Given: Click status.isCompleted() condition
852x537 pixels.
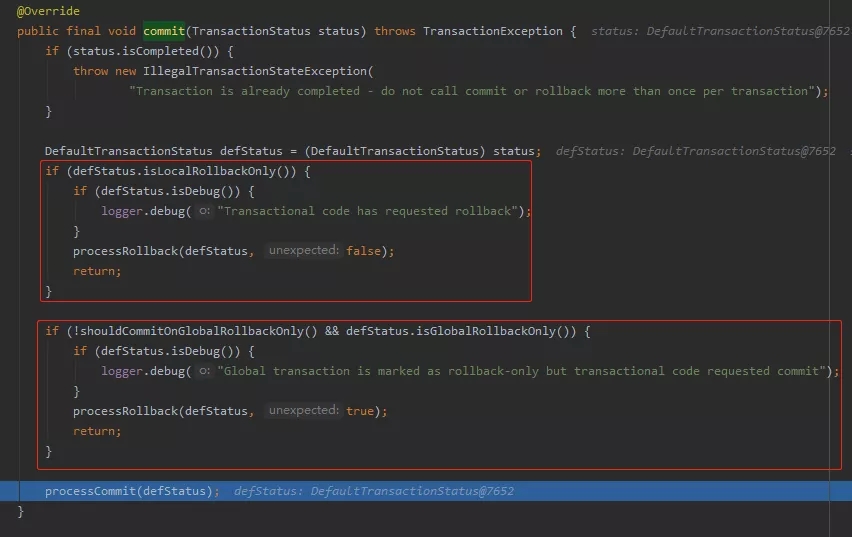Looking at the screenshot, I should pyautogui.click(x=142, y=51).
